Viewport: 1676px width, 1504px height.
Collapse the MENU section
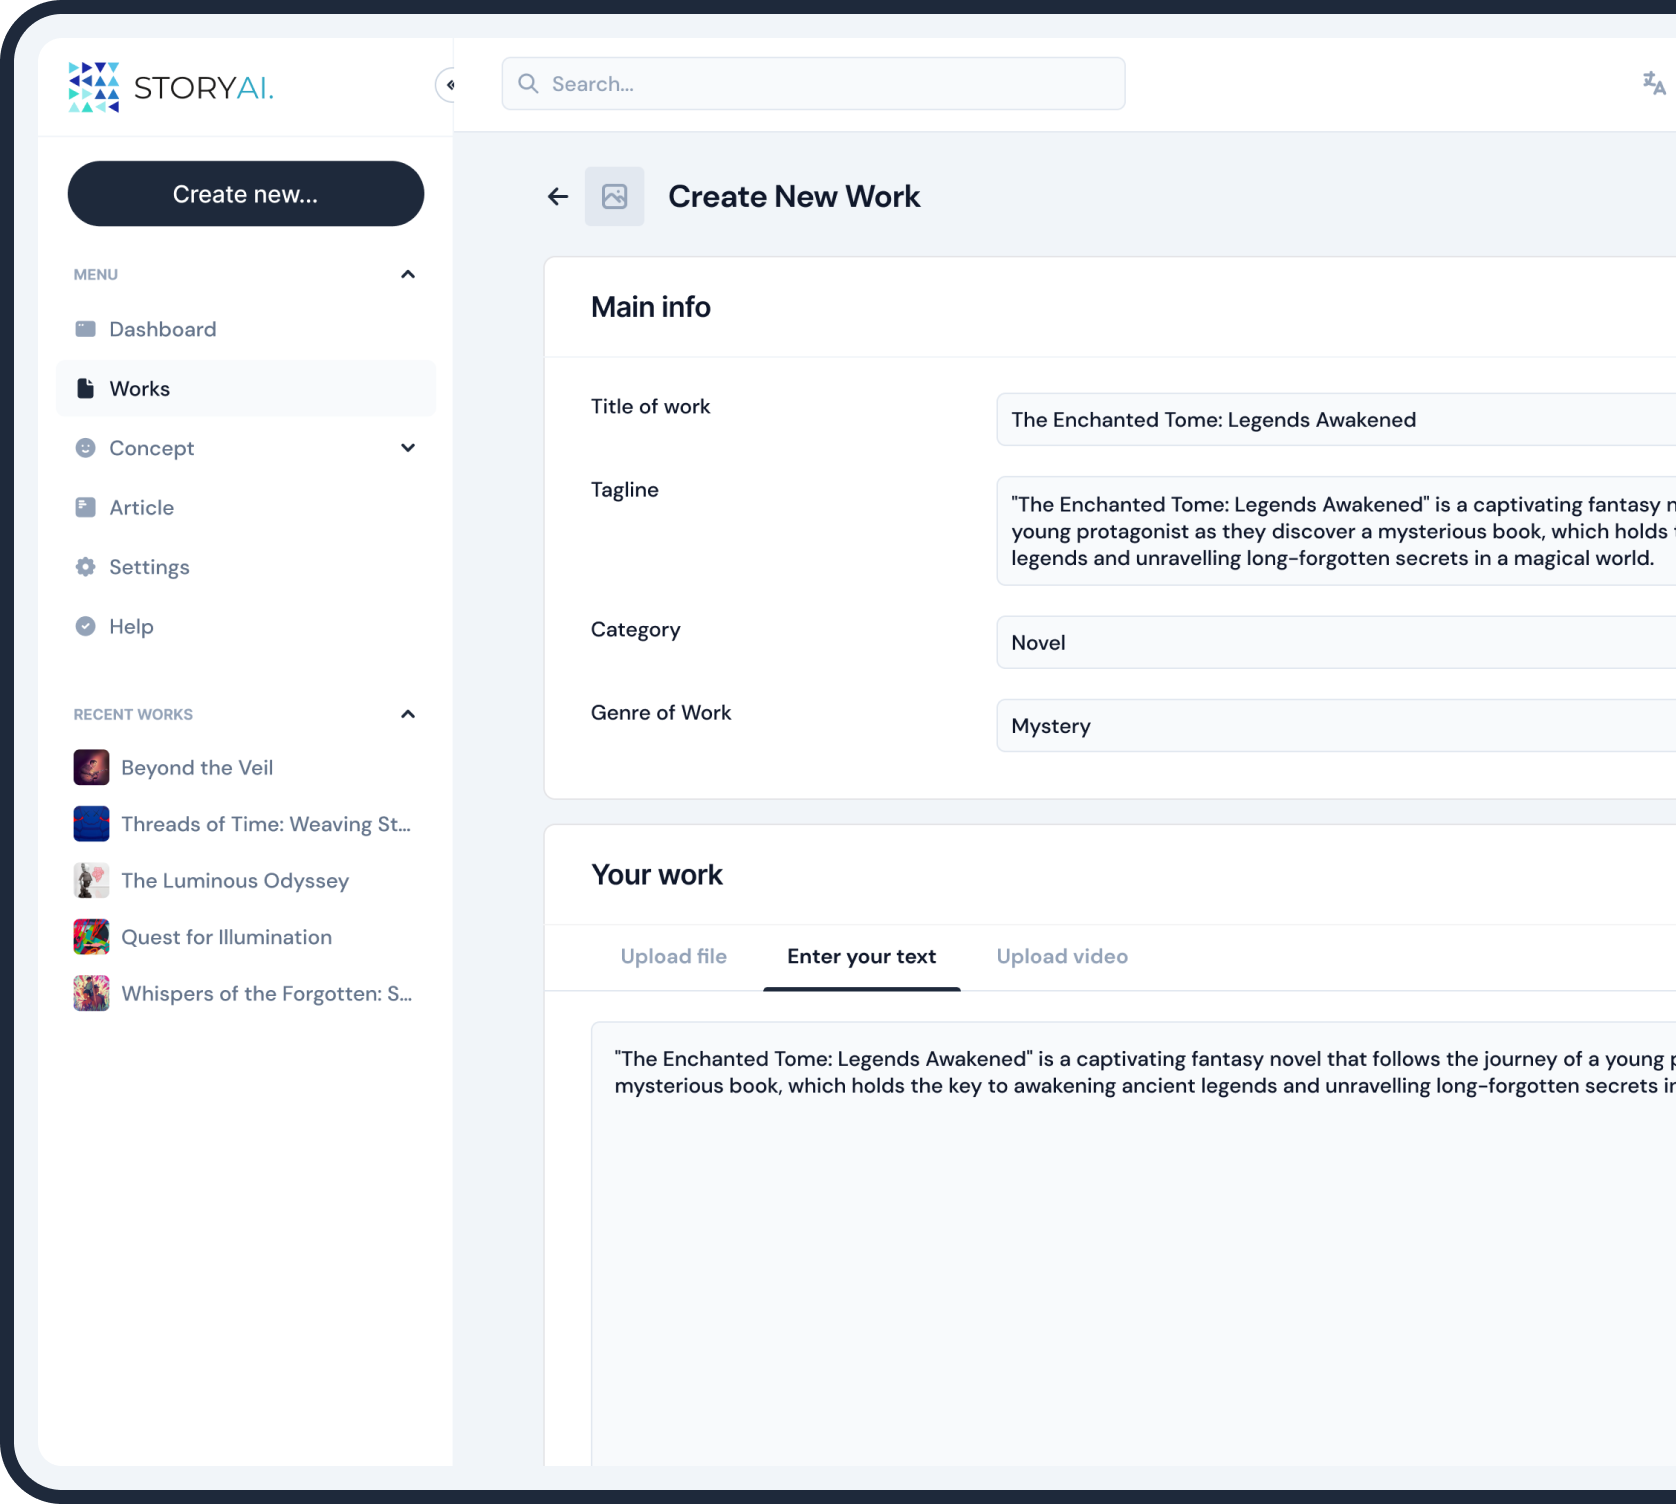click(408, 274)
